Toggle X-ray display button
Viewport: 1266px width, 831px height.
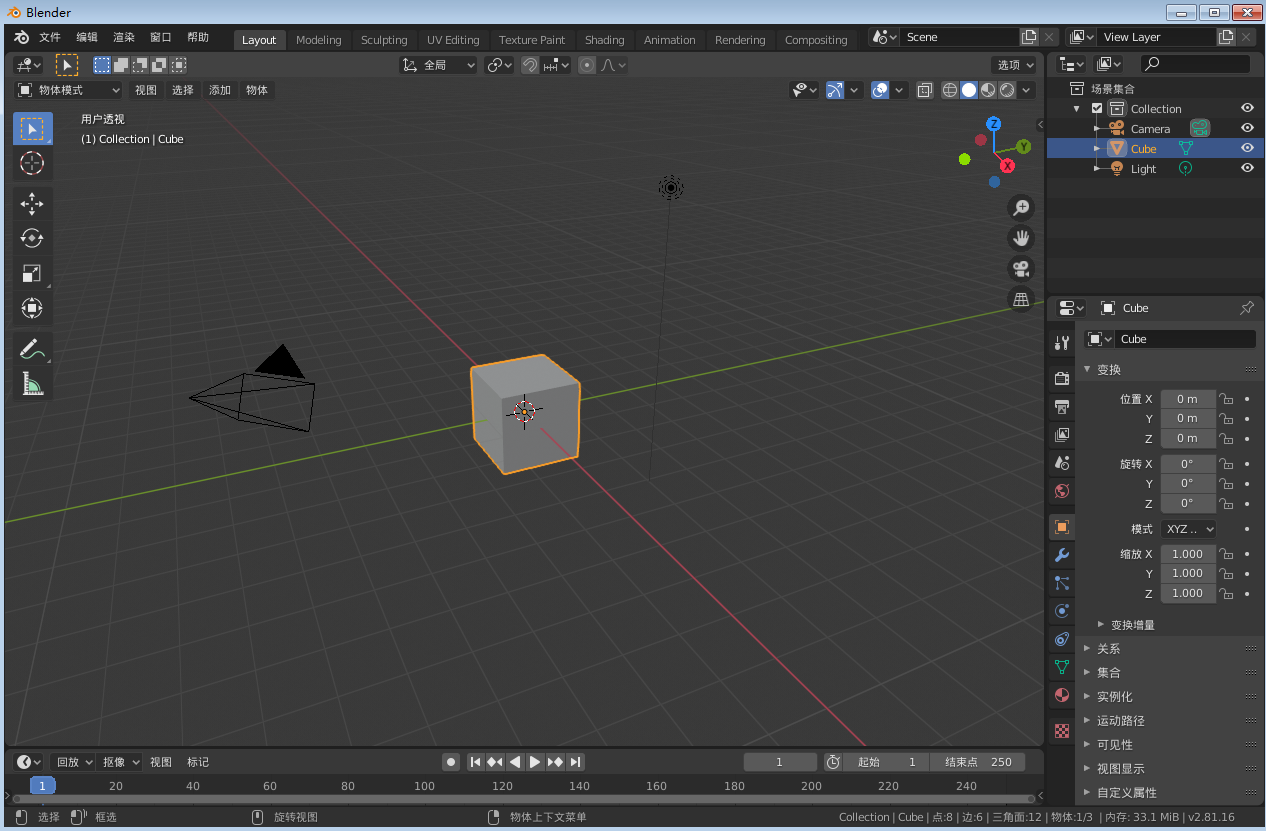(x=925, y=90)
